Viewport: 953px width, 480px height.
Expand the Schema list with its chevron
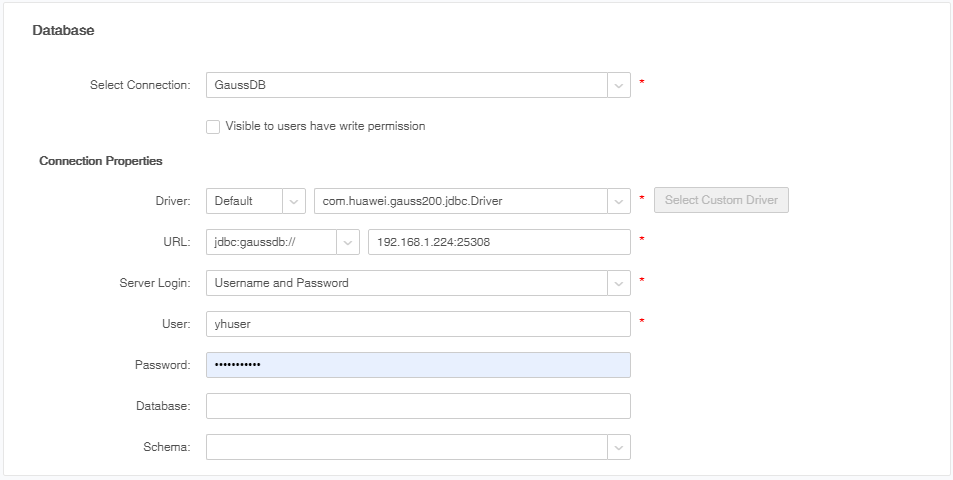tap(619, 447)
